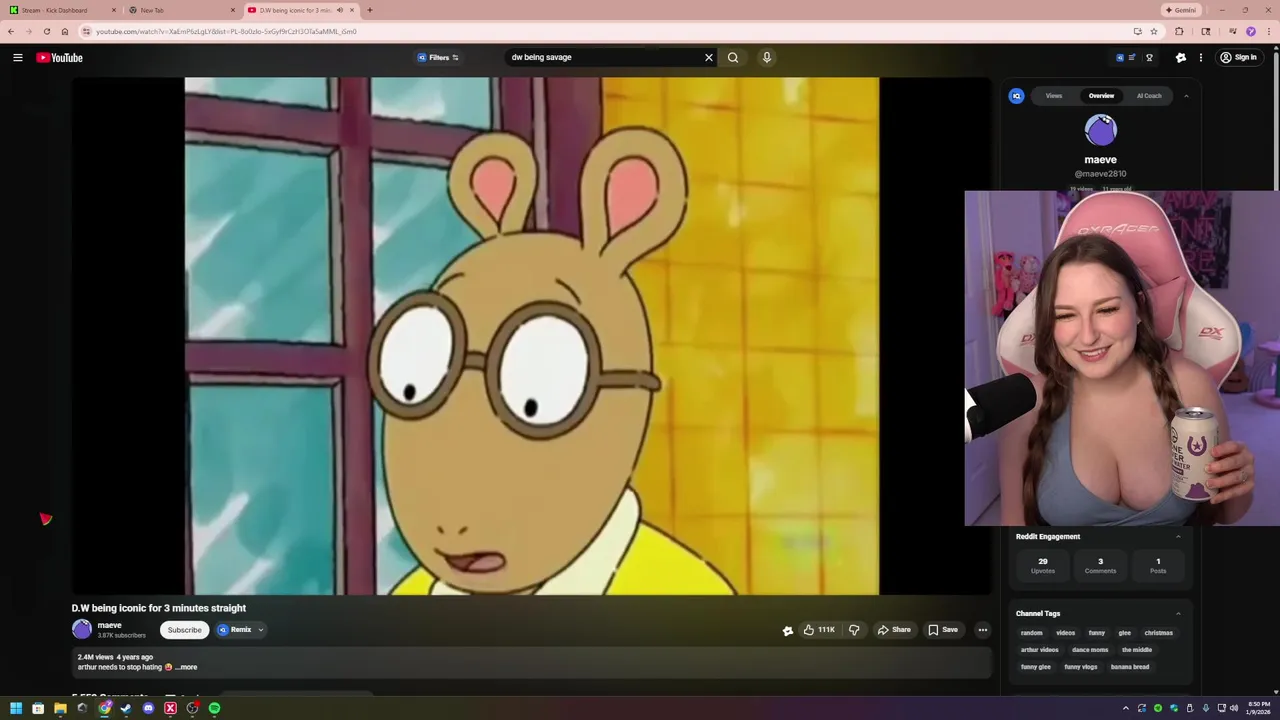Switch to the Views tab in side panel
This screenshot has width=1280, height=720.
(1054, 96)
